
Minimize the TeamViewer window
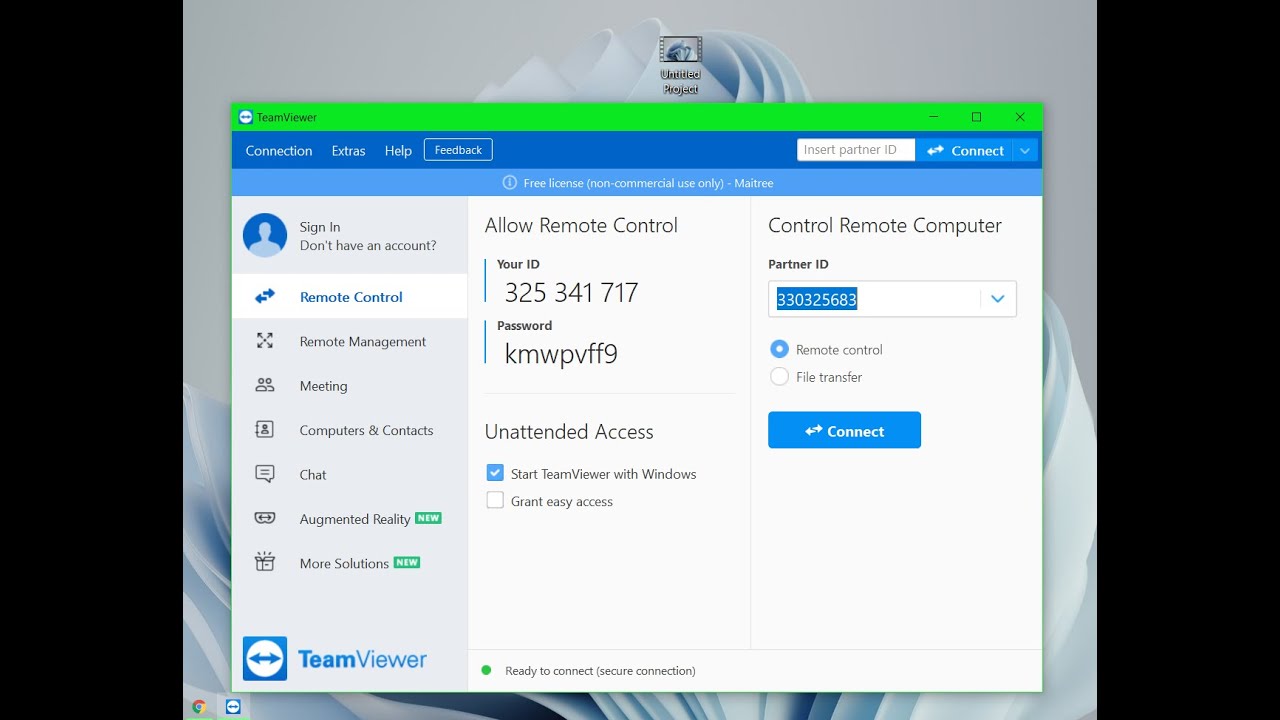[933, 117]
